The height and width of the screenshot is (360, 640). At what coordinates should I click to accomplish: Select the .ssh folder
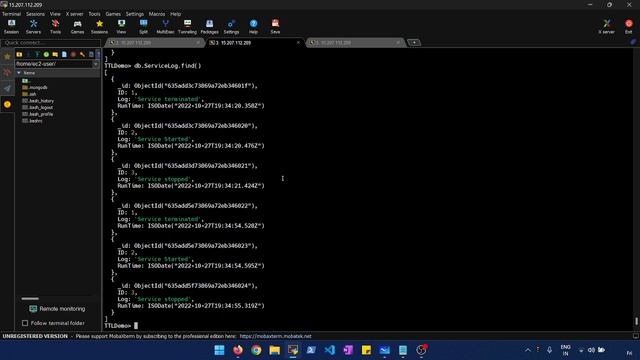pyautogui.click(x=29, y=94)
